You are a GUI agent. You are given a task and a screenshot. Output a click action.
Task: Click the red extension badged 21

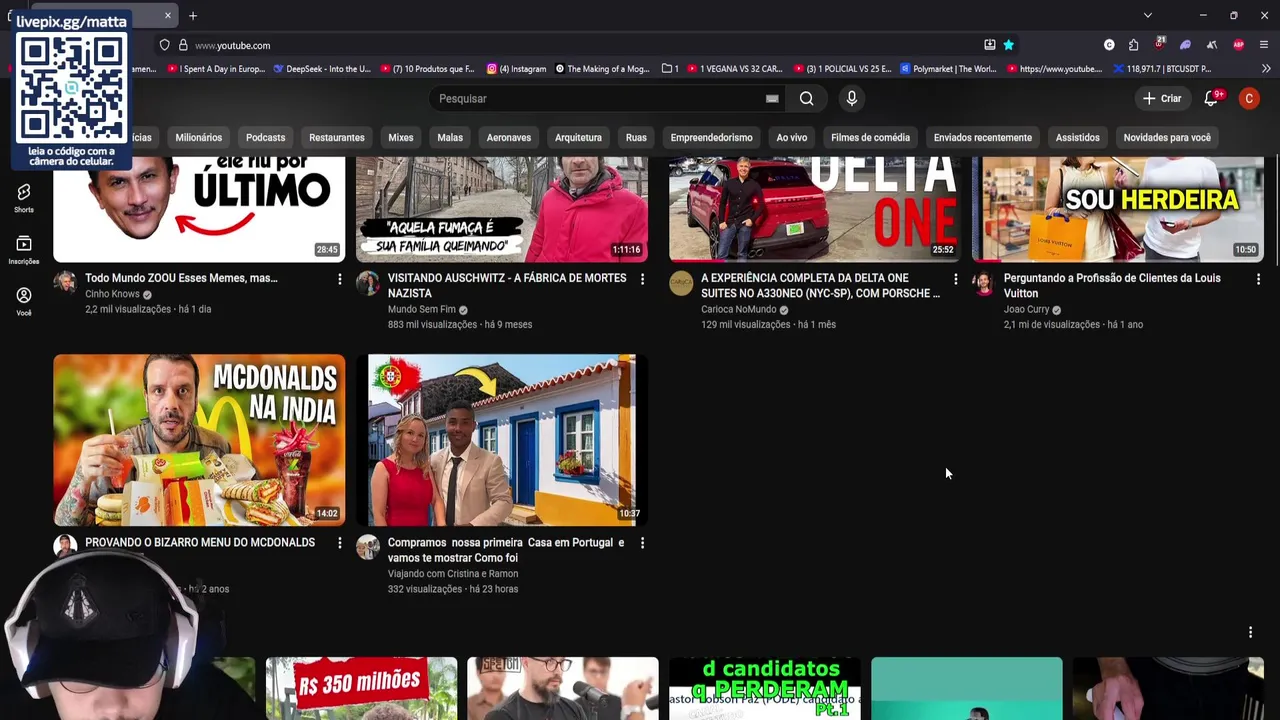click(x=1159, y=44)
